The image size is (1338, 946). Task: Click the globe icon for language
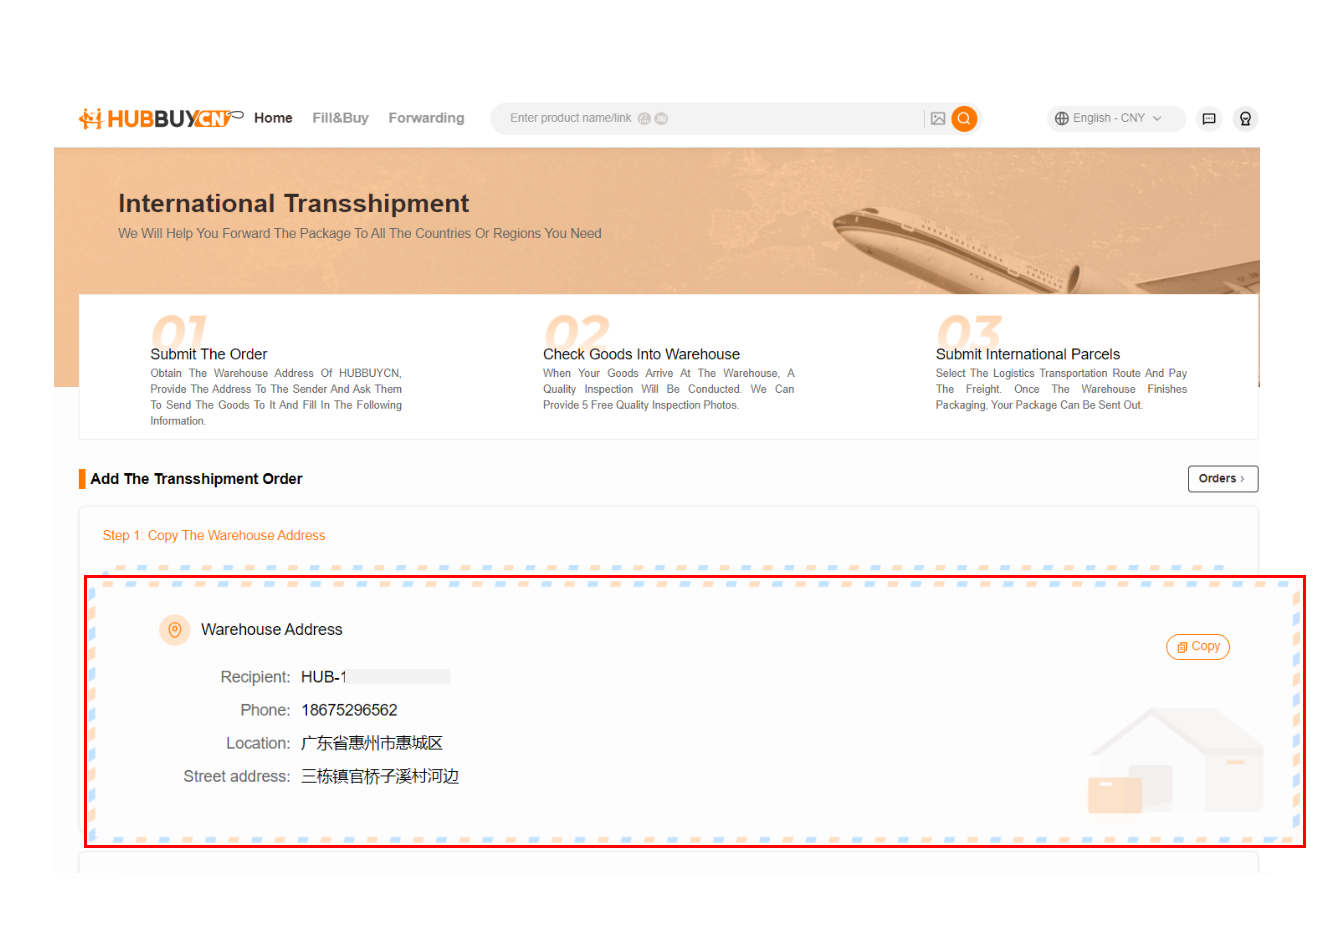[x=1062, y=118]
